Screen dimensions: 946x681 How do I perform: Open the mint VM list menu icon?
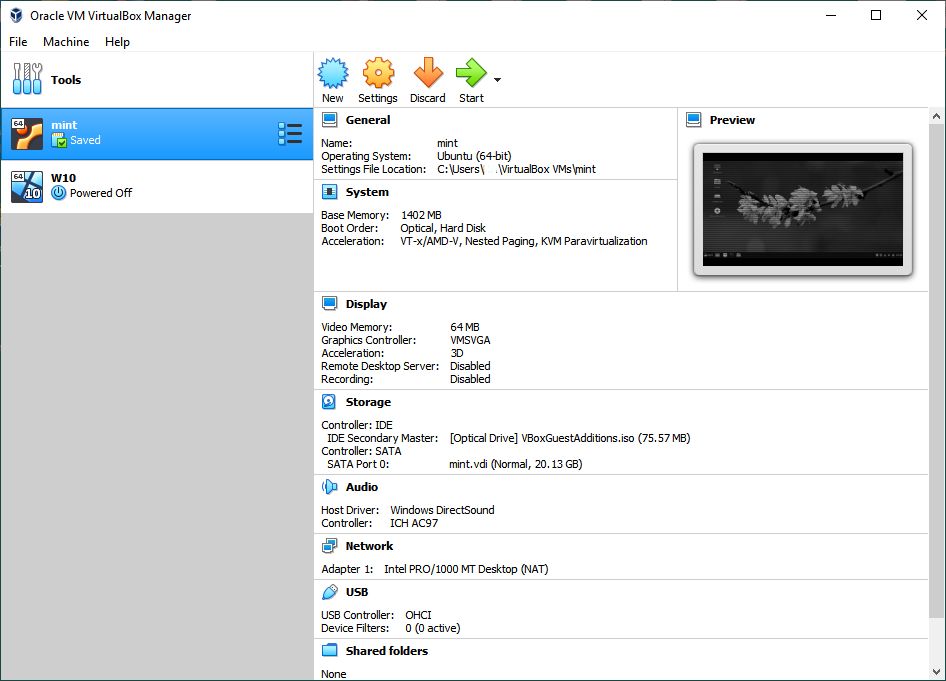(289, 133)
